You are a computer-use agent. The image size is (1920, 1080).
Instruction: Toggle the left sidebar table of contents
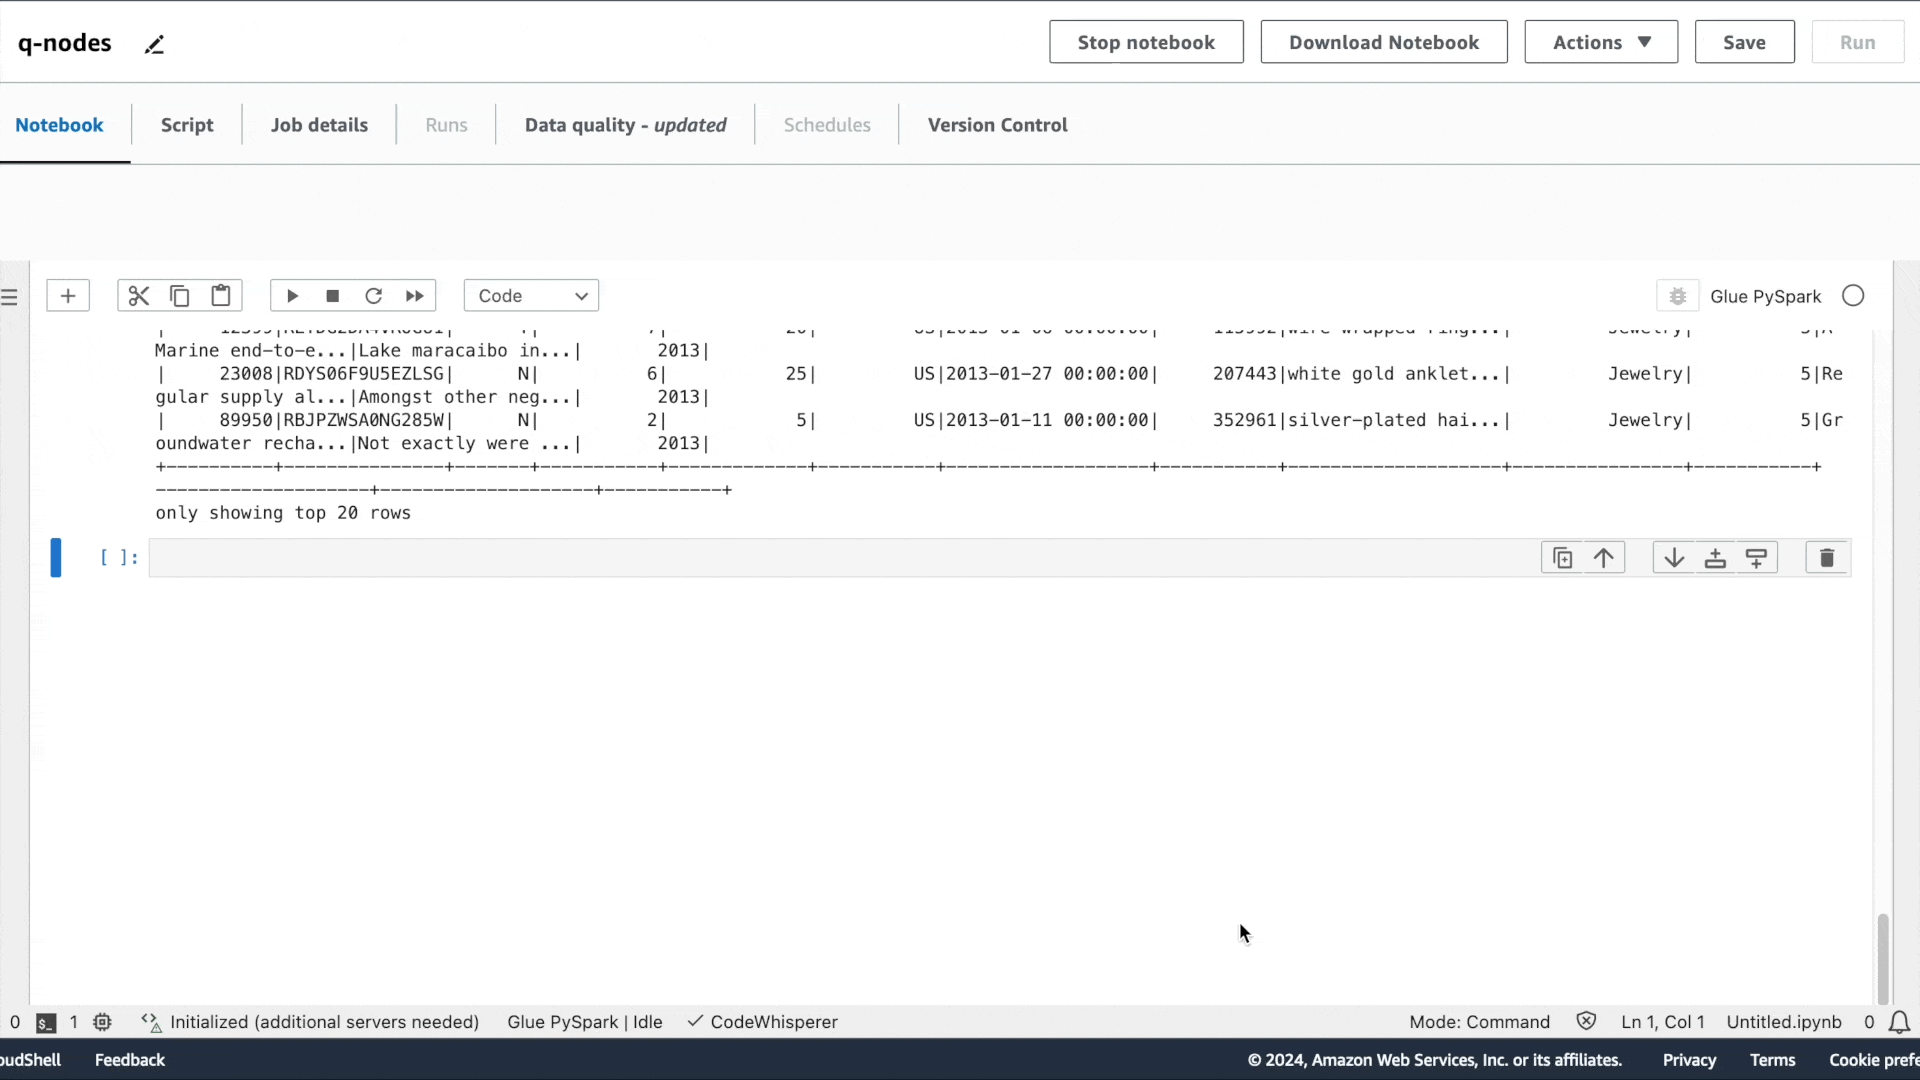tap(10, 297)
